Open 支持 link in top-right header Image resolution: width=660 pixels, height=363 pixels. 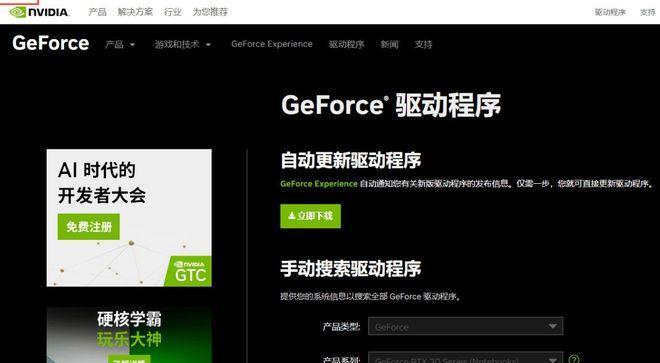[647, 13]
